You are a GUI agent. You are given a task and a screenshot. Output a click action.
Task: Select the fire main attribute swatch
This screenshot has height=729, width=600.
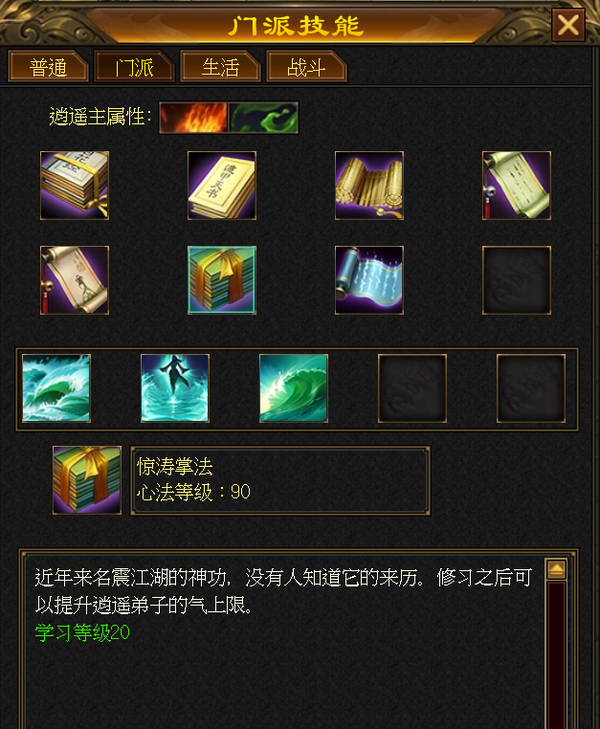(194, 118)
